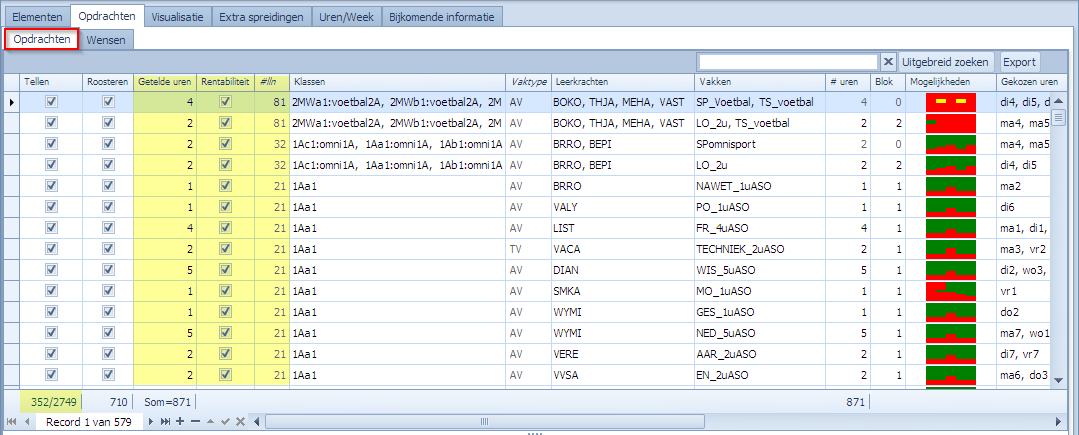1079x435 pixels.
Task: Toggle Tellen checkbox in SP_Voetbal row
Action: [52, 101]
